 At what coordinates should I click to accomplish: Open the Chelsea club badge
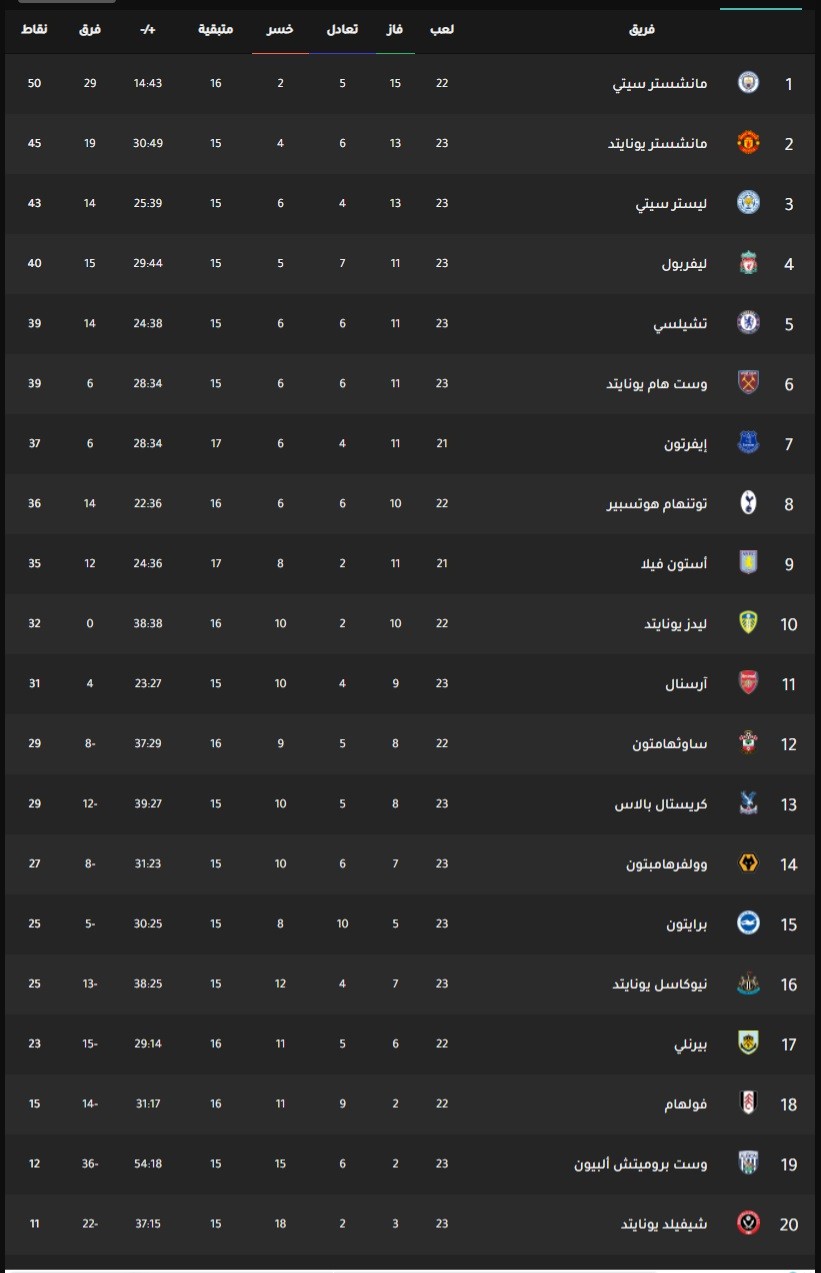(748, 323)
